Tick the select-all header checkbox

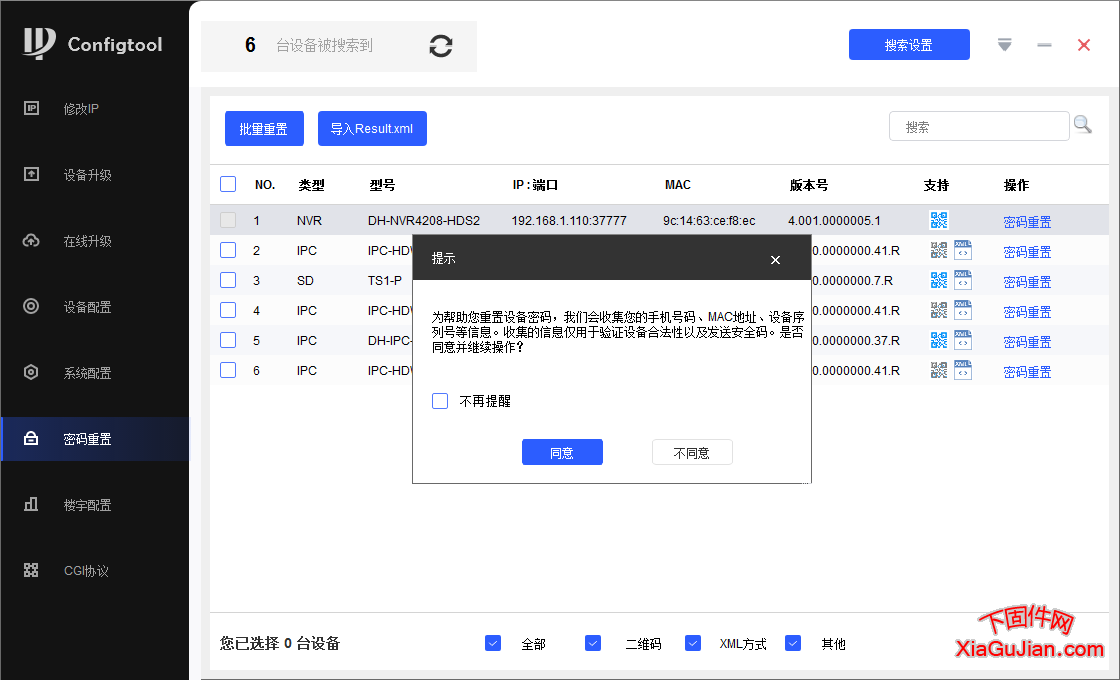pos(228,184)
